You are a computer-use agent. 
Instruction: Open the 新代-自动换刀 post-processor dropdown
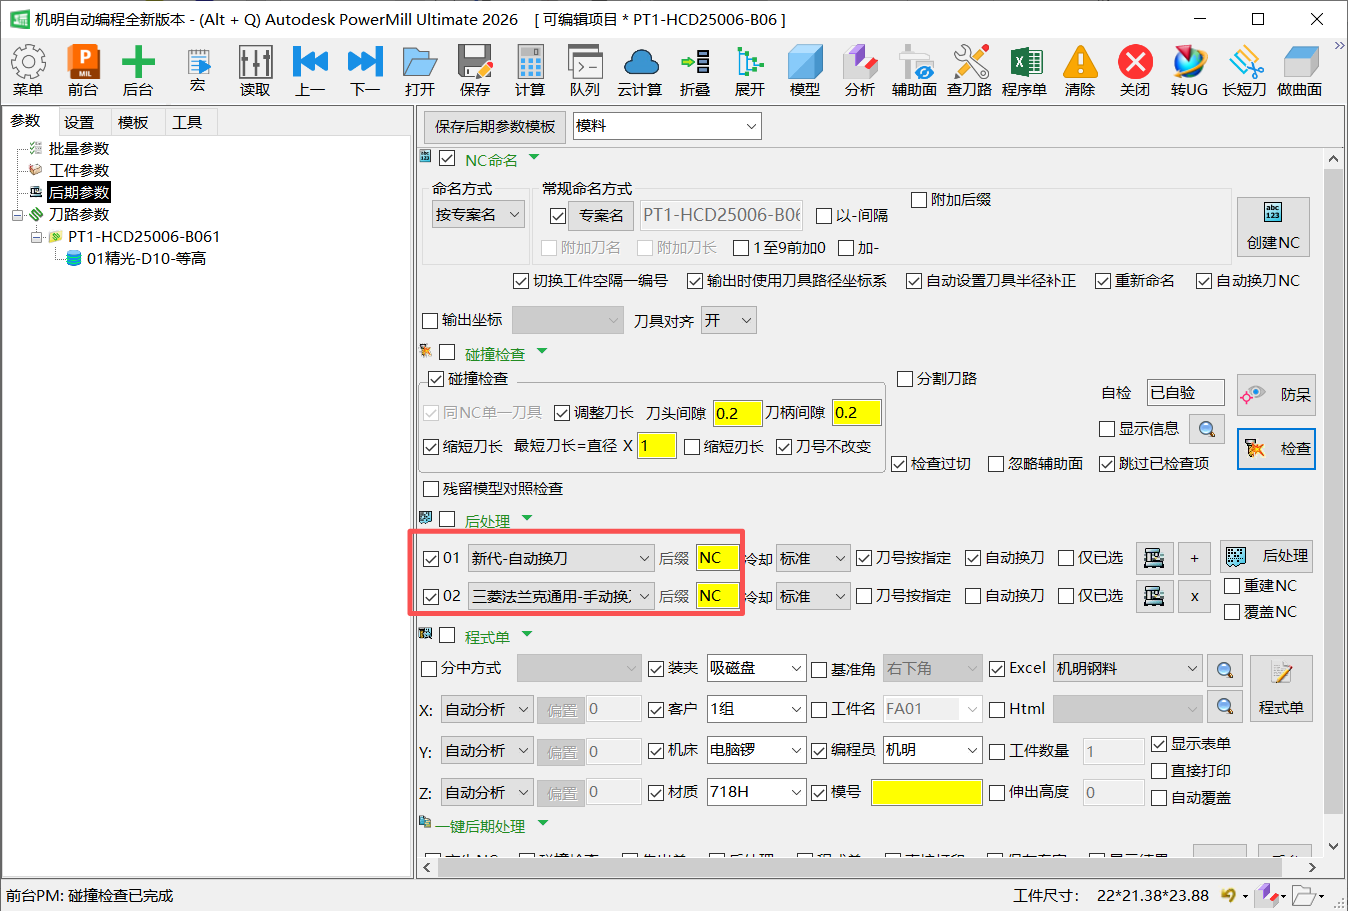click(x=561, y=558)
